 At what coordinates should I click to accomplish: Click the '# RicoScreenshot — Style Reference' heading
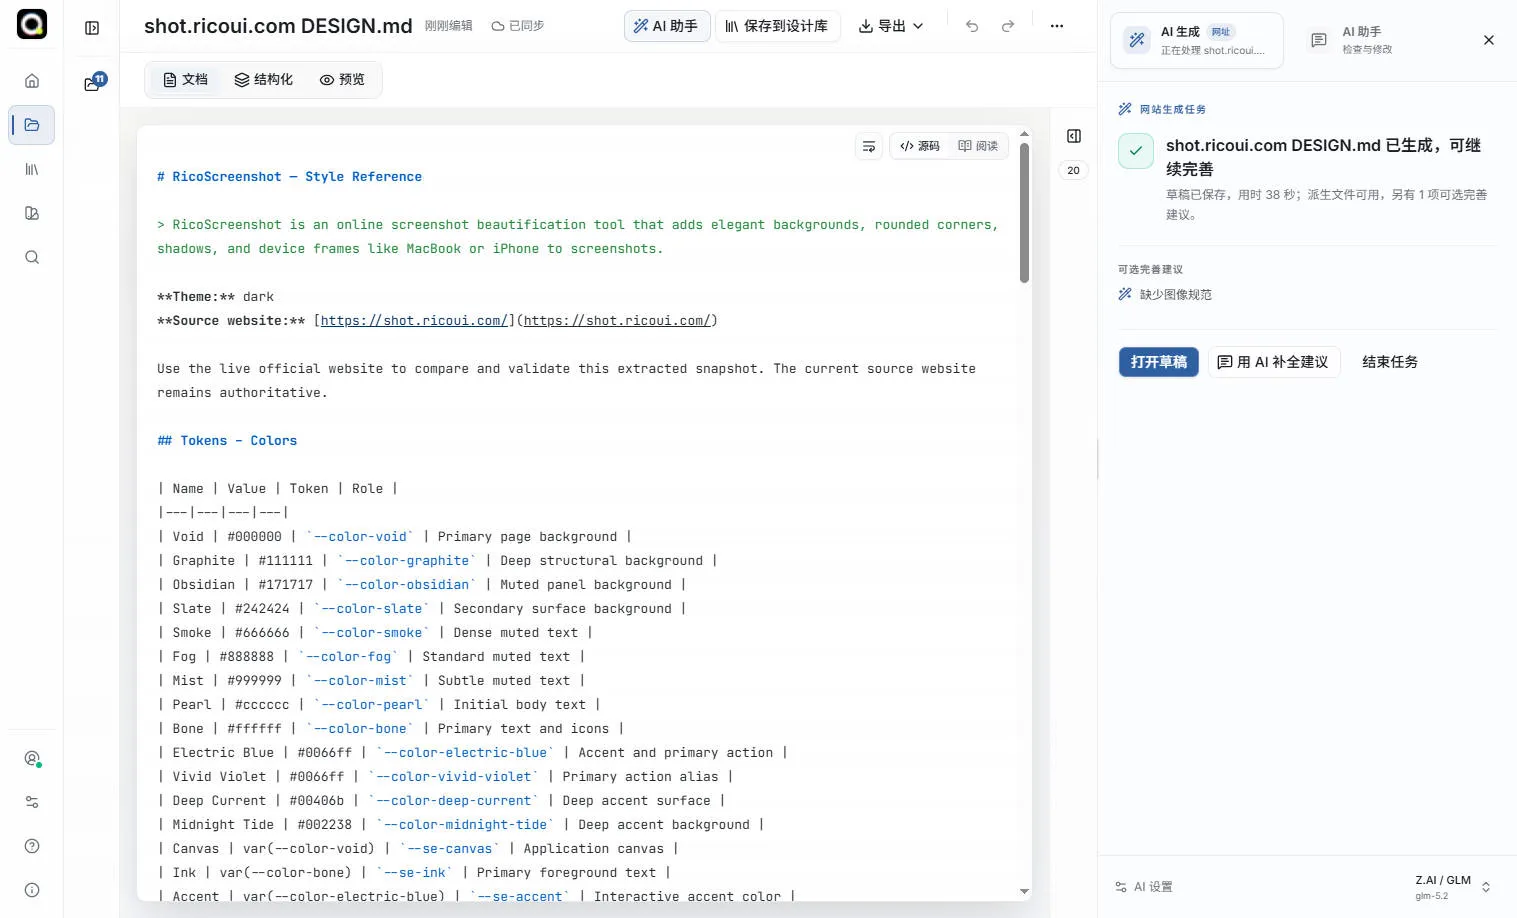coord(289,177)
